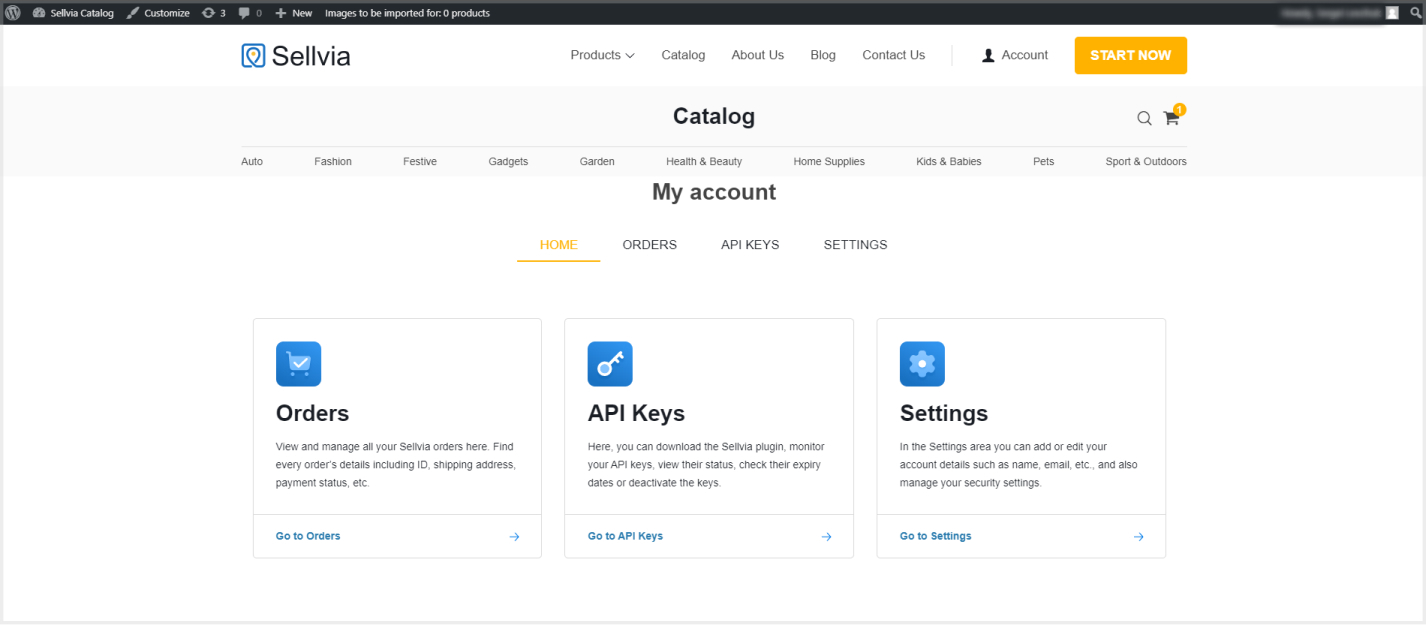The image size is (1426, 625).
Task: Go to the Sellvia logo home link
Action: (296, 56)
